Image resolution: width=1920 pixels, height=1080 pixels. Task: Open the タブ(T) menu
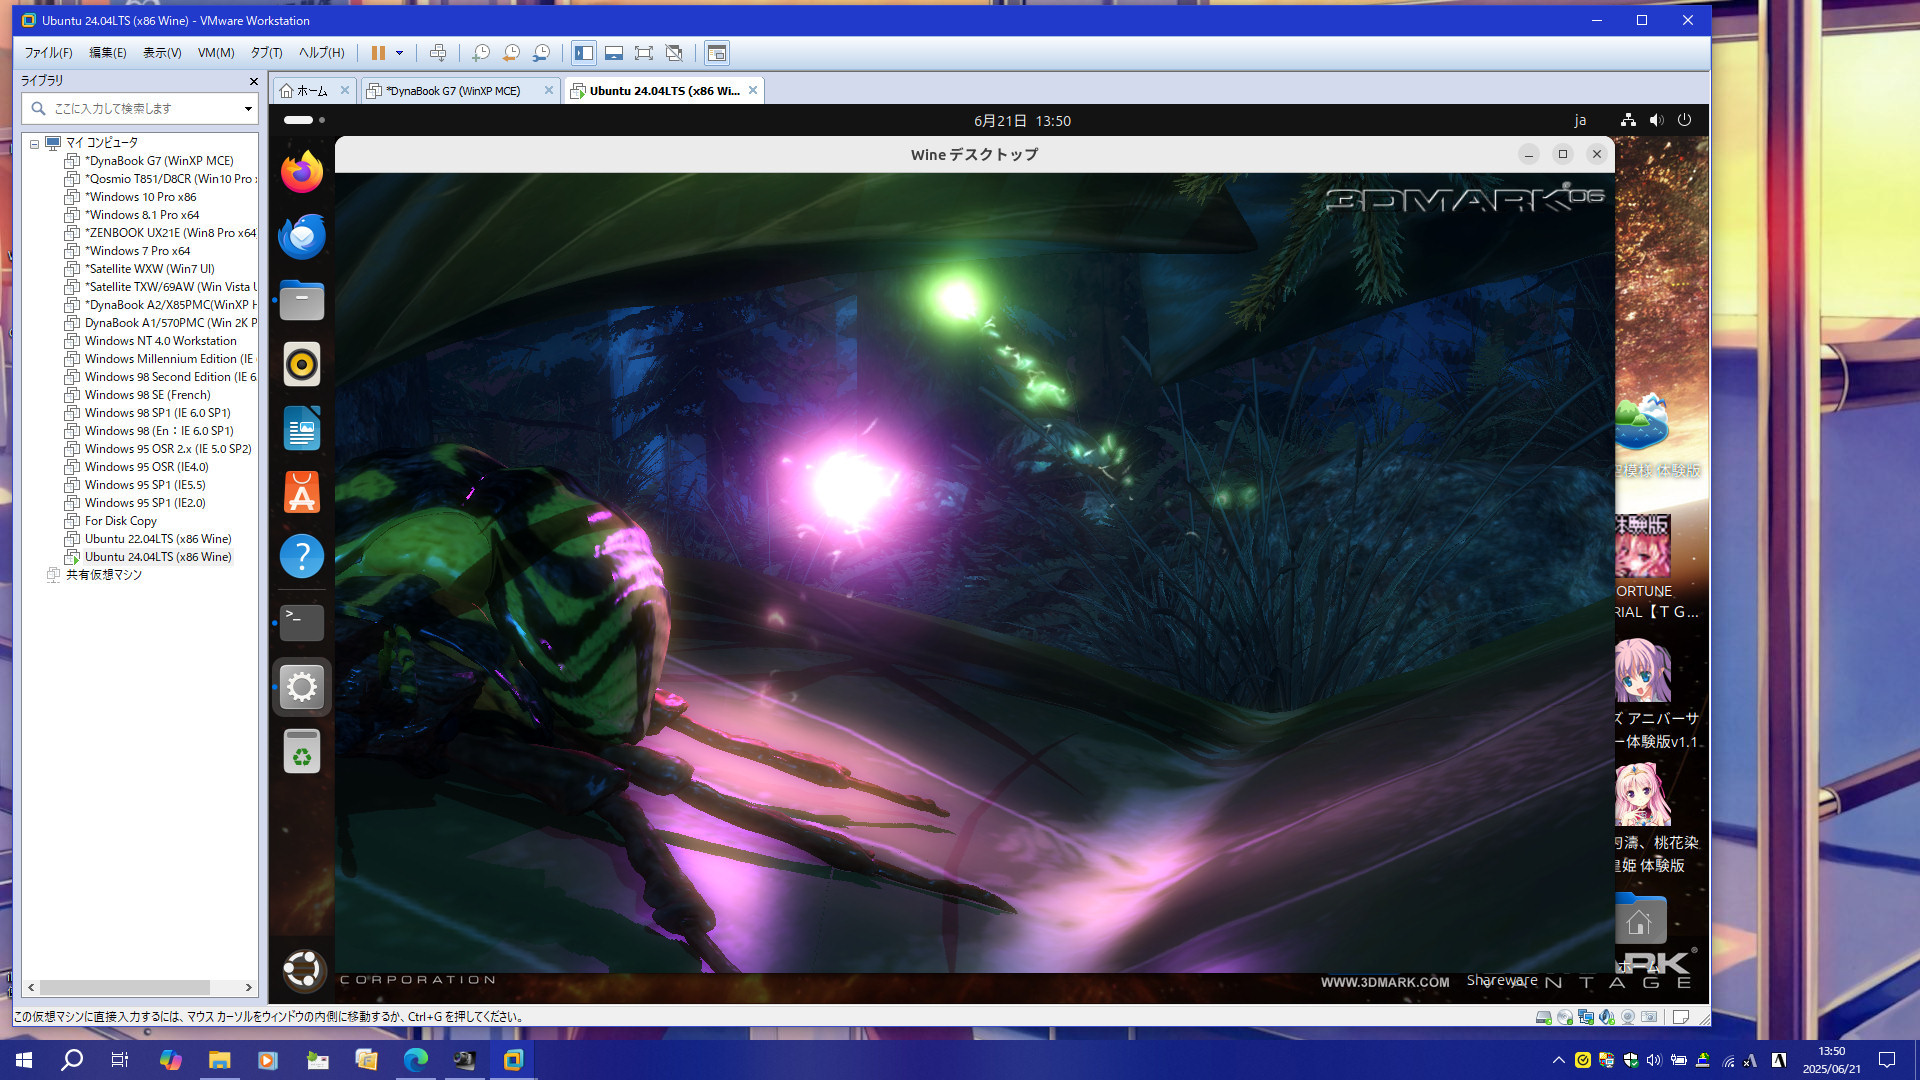(x=266, y=53)
